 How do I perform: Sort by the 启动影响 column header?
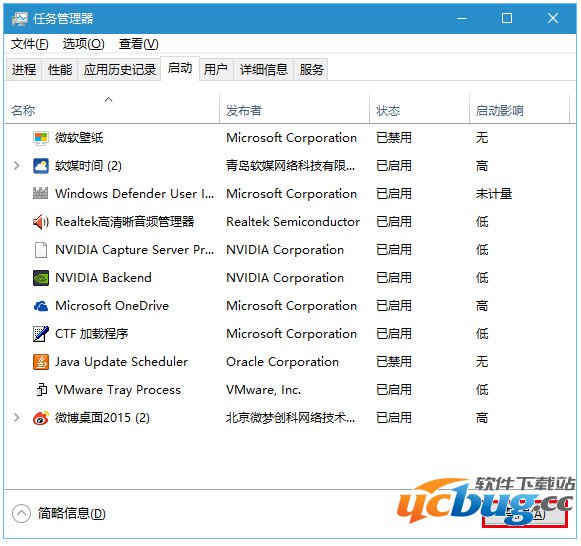(519, 110)
